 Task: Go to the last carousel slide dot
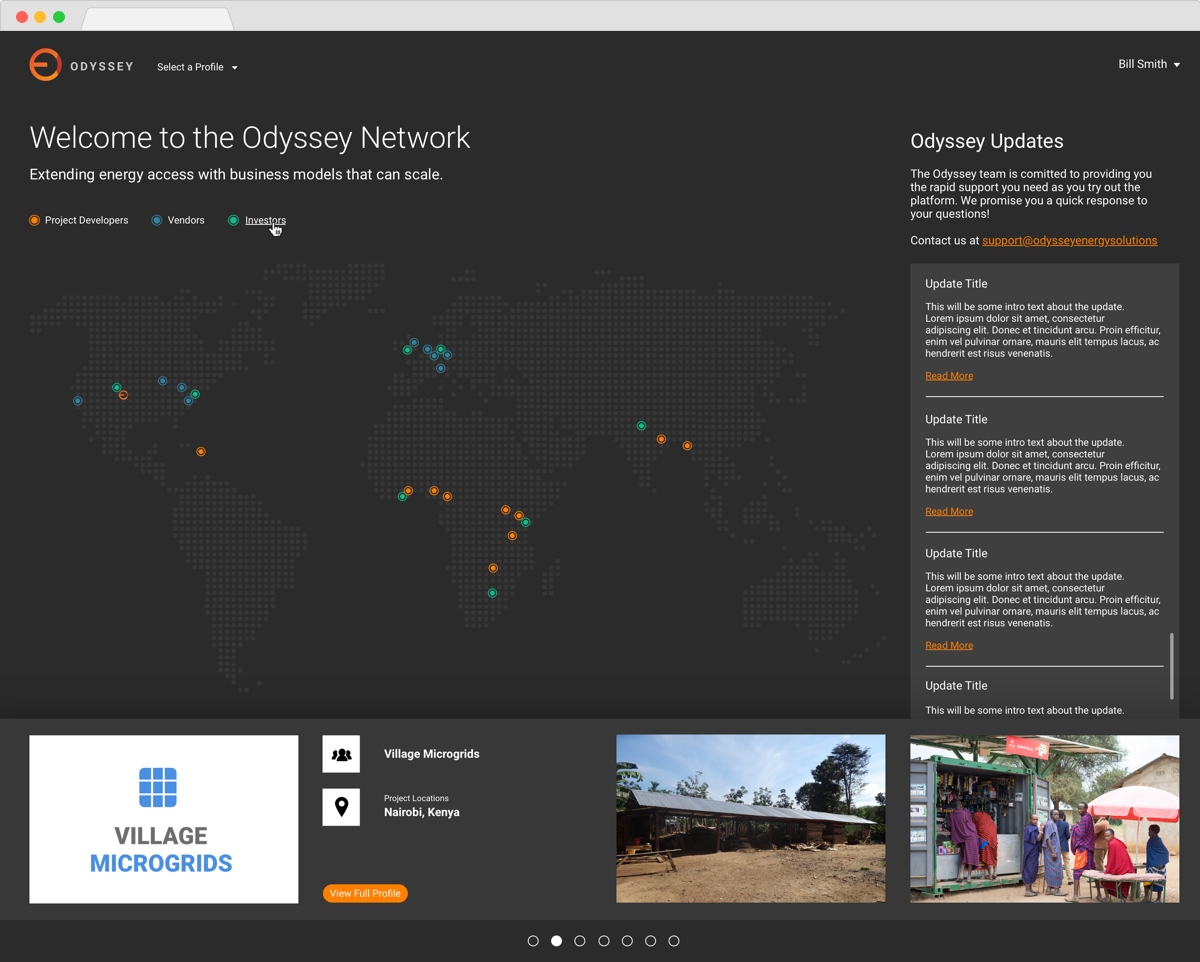coord(674,941)
